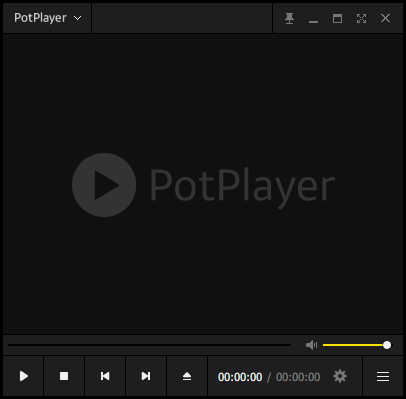
Task: Click the playback seek bar
Action: [x=149, y=345]
